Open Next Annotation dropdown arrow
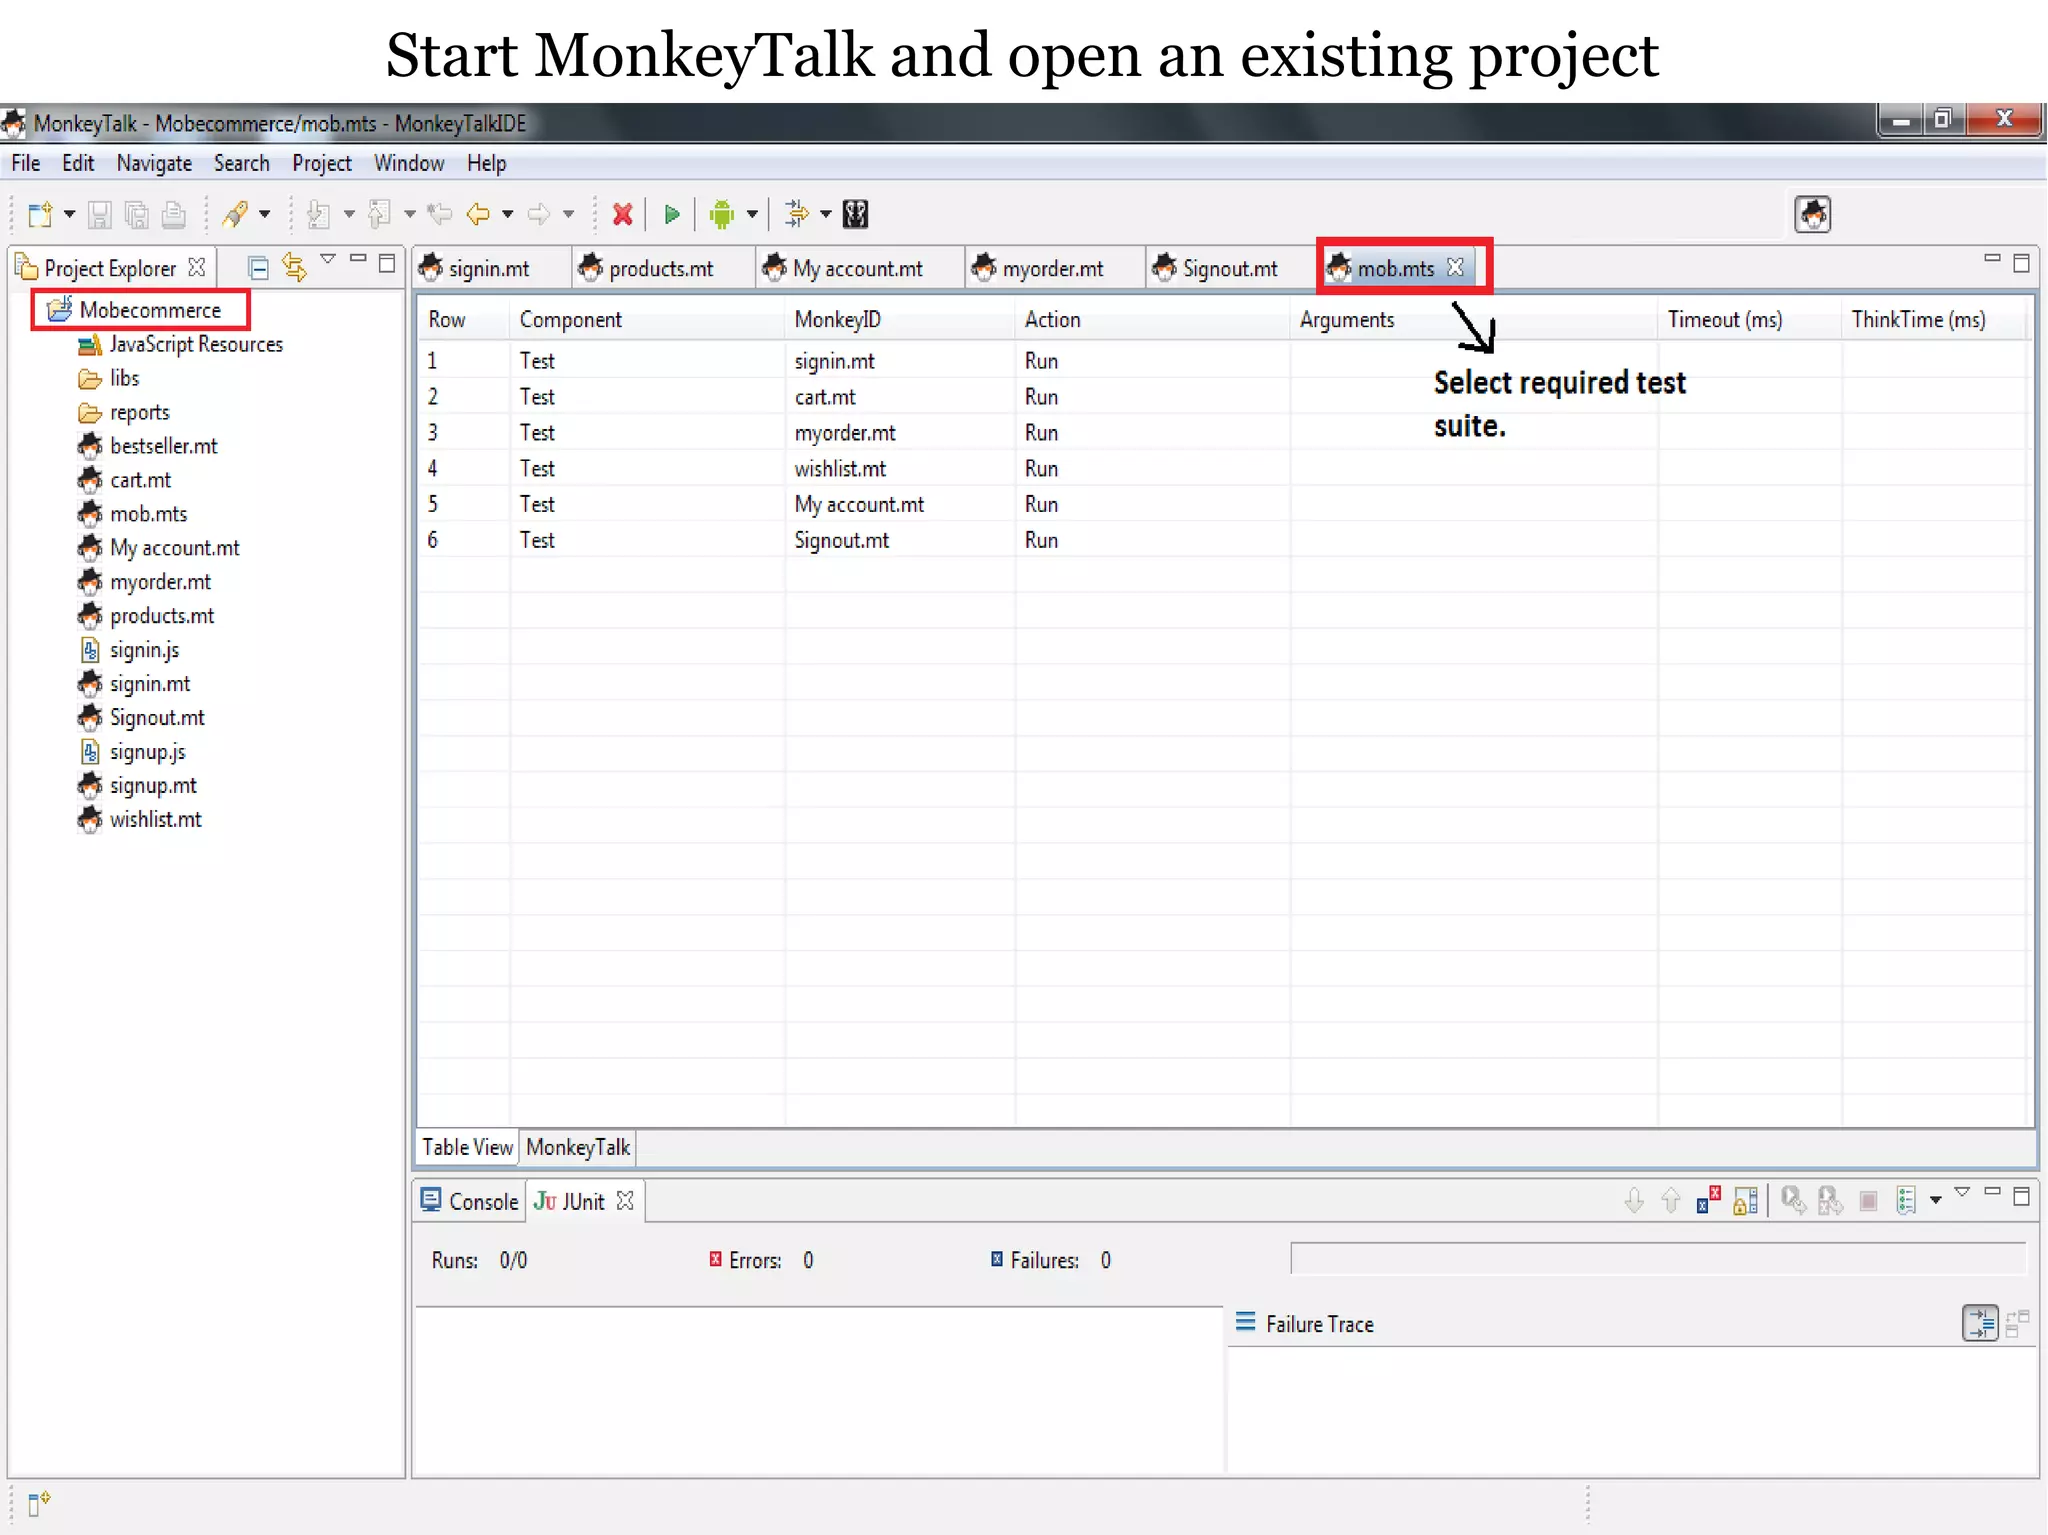Image resolution: width=2048 pixels, height=1535 pixels. tap(348, 214)
